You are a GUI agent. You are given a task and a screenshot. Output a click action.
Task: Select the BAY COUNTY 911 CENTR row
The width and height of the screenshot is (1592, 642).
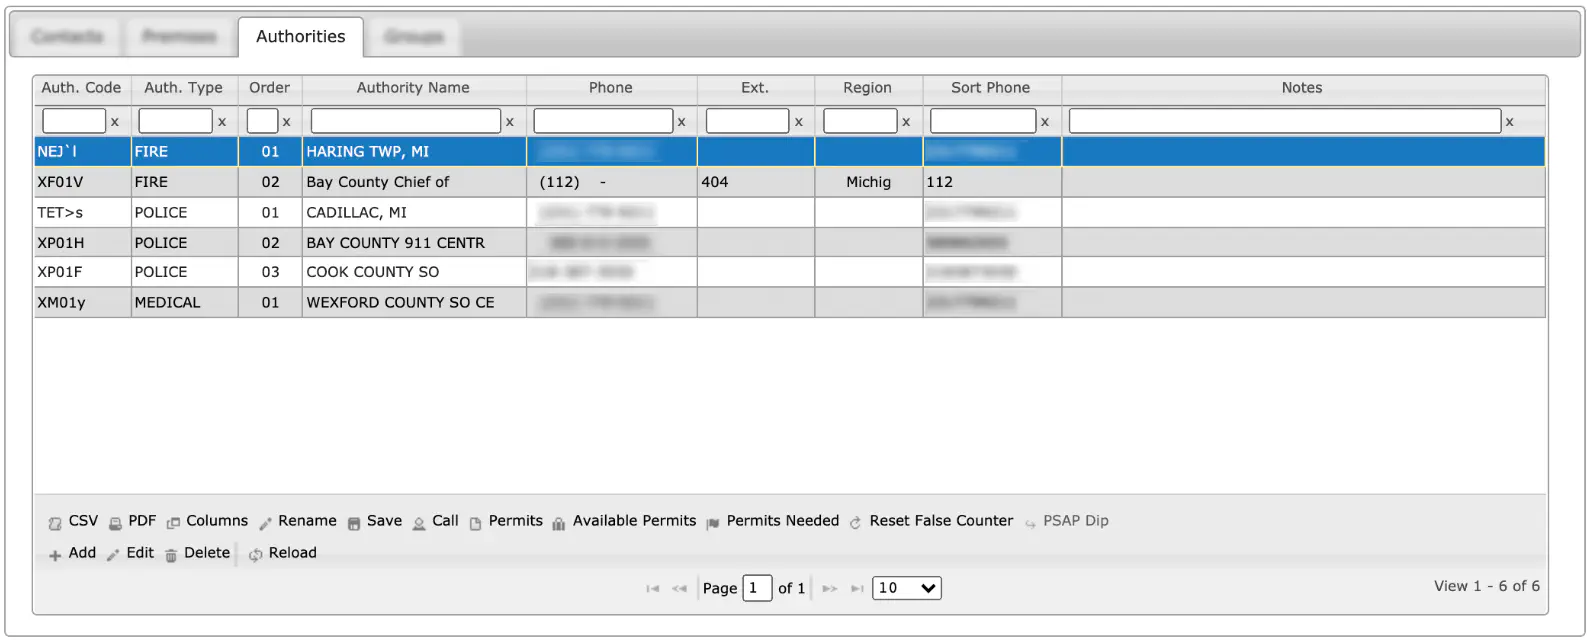tap(790, 242)
